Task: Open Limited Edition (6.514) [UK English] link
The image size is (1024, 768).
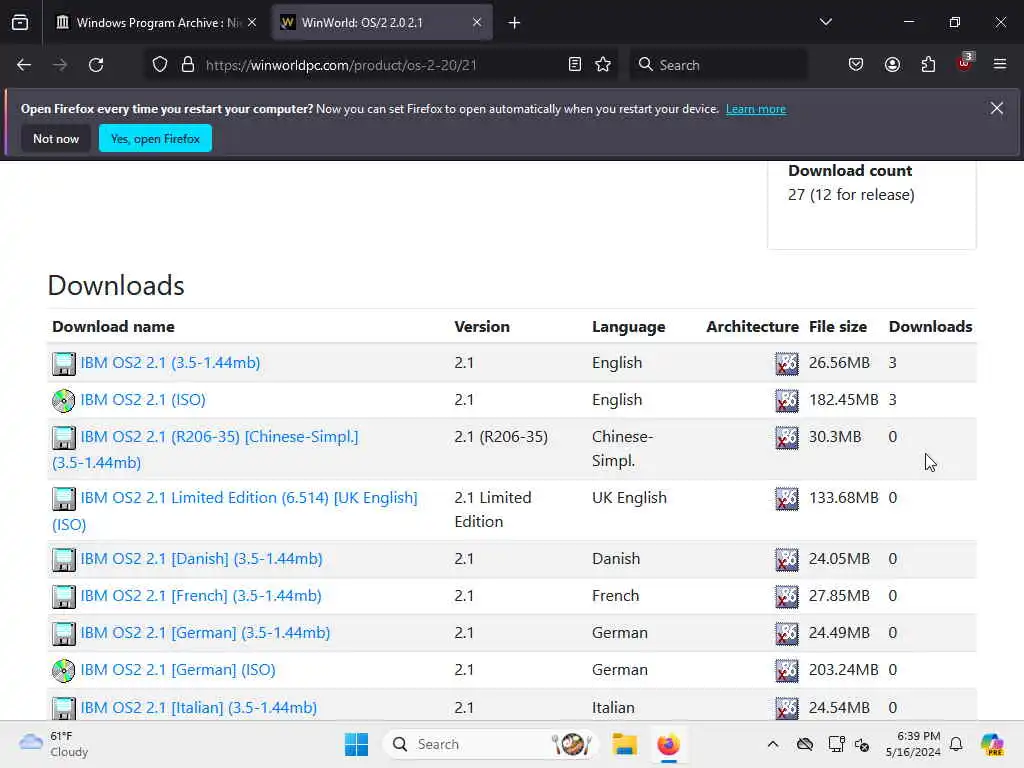Action: coord(249,498)
